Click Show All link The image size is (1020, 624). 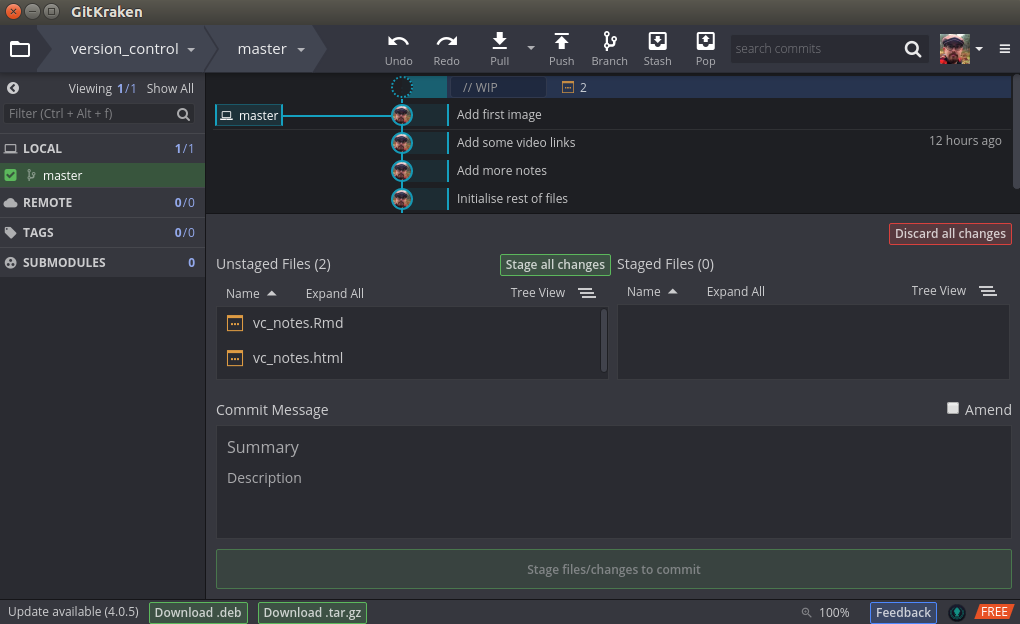(x=170, y=88)
